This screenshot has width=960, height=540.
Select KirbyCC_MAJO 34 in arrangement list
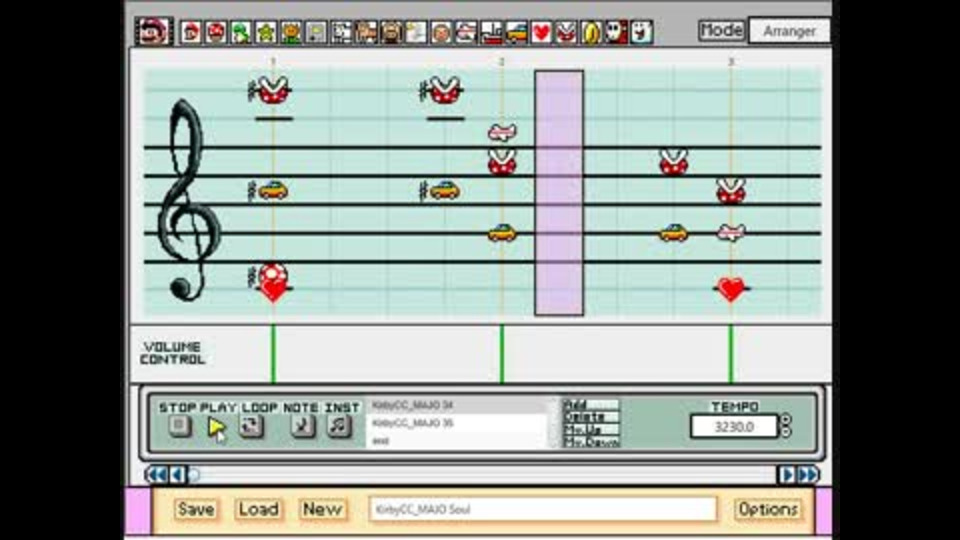point(457,405)
